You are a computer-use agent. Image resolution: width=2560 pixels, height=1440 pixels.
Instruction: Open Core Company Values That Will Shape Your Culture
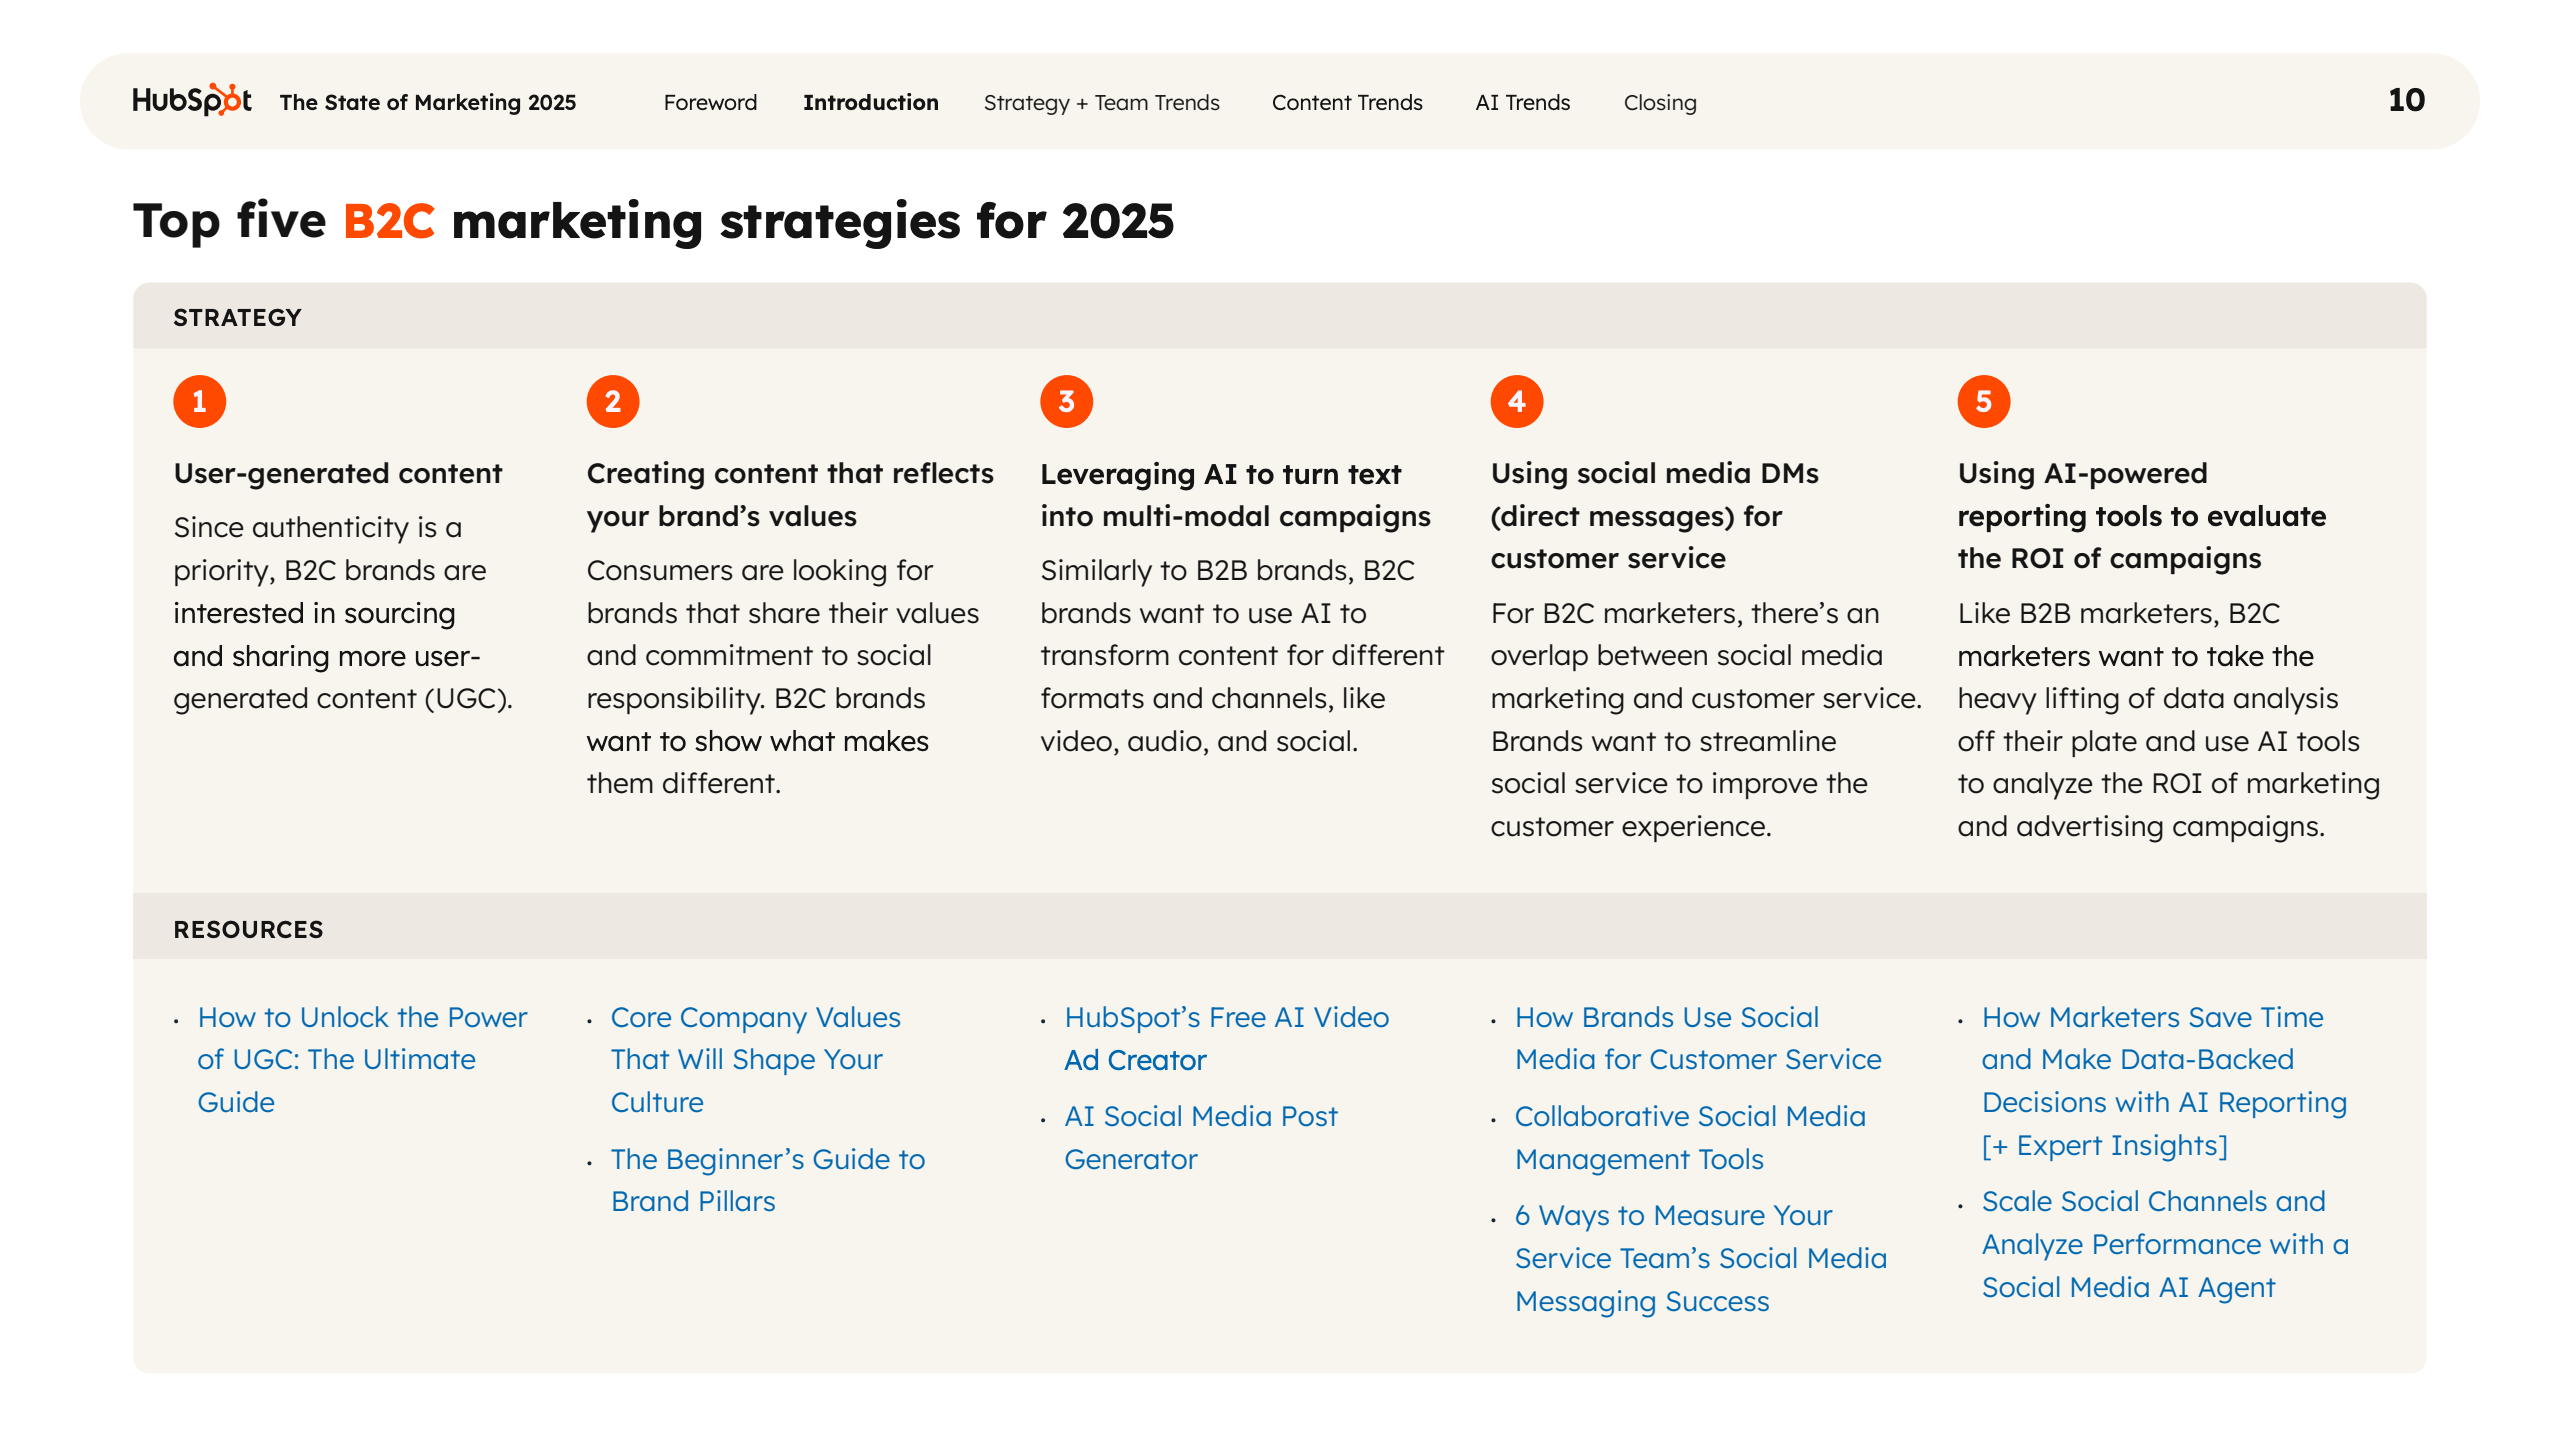[755, 1060]
